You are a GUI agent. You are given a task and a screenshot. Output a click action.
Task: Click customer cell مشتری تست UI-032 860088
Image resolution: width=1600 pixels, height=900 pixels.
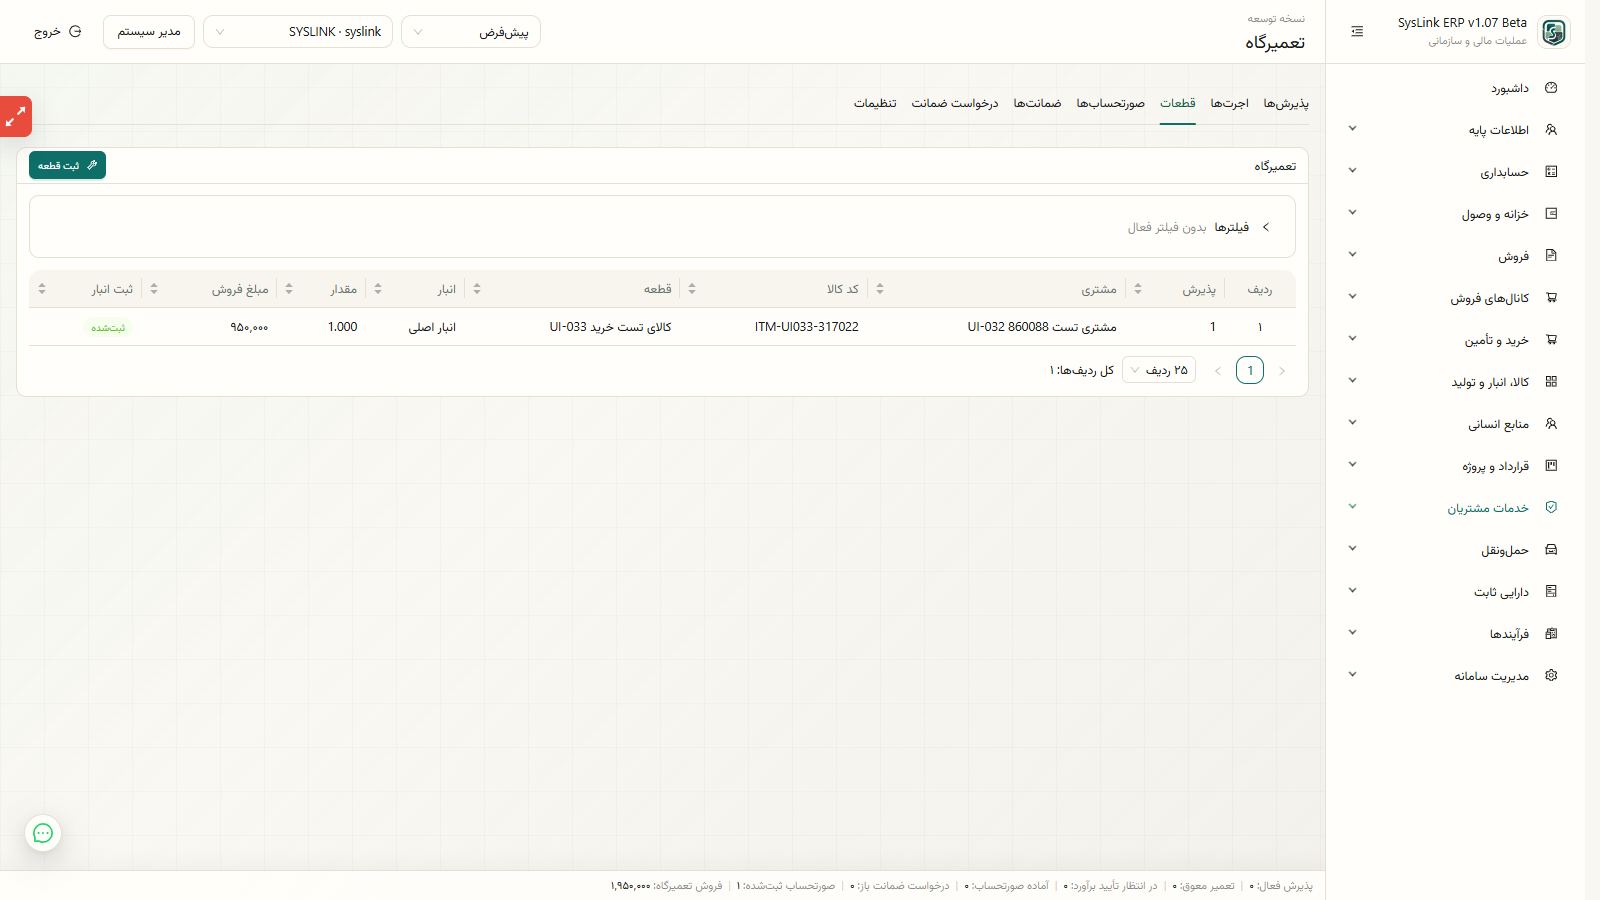(1042, 327)
